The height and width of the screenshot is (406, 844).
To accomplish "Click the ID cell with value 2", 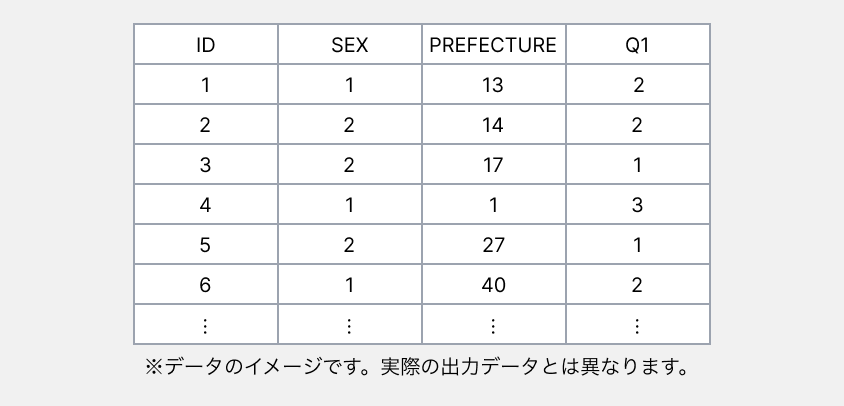I will [x=206, y=125].
